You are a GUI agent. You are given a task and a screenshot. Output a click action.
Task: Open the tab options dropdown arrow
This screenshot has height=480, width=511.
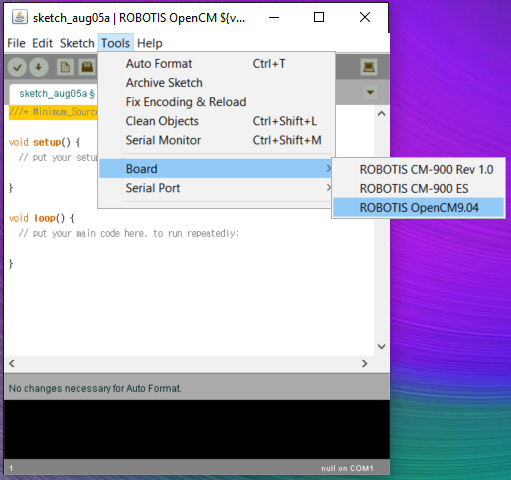coord(370,92)
